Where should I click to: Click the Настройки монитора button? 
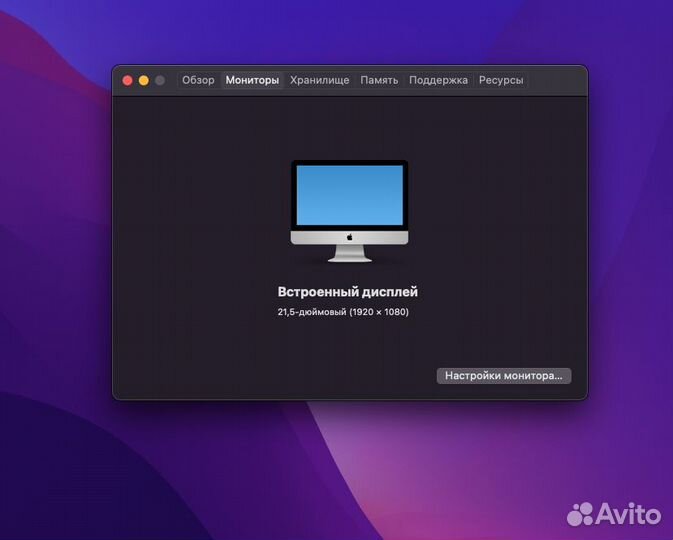504,376
